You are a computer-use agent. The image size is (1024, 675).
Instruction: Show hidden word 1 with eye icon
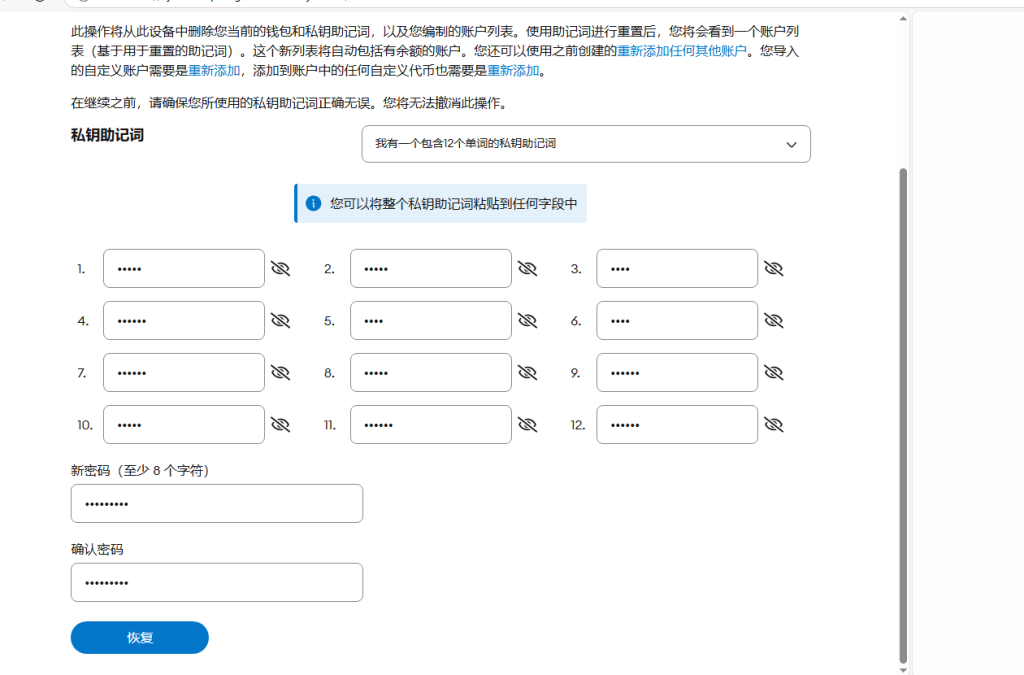point(280,269)
